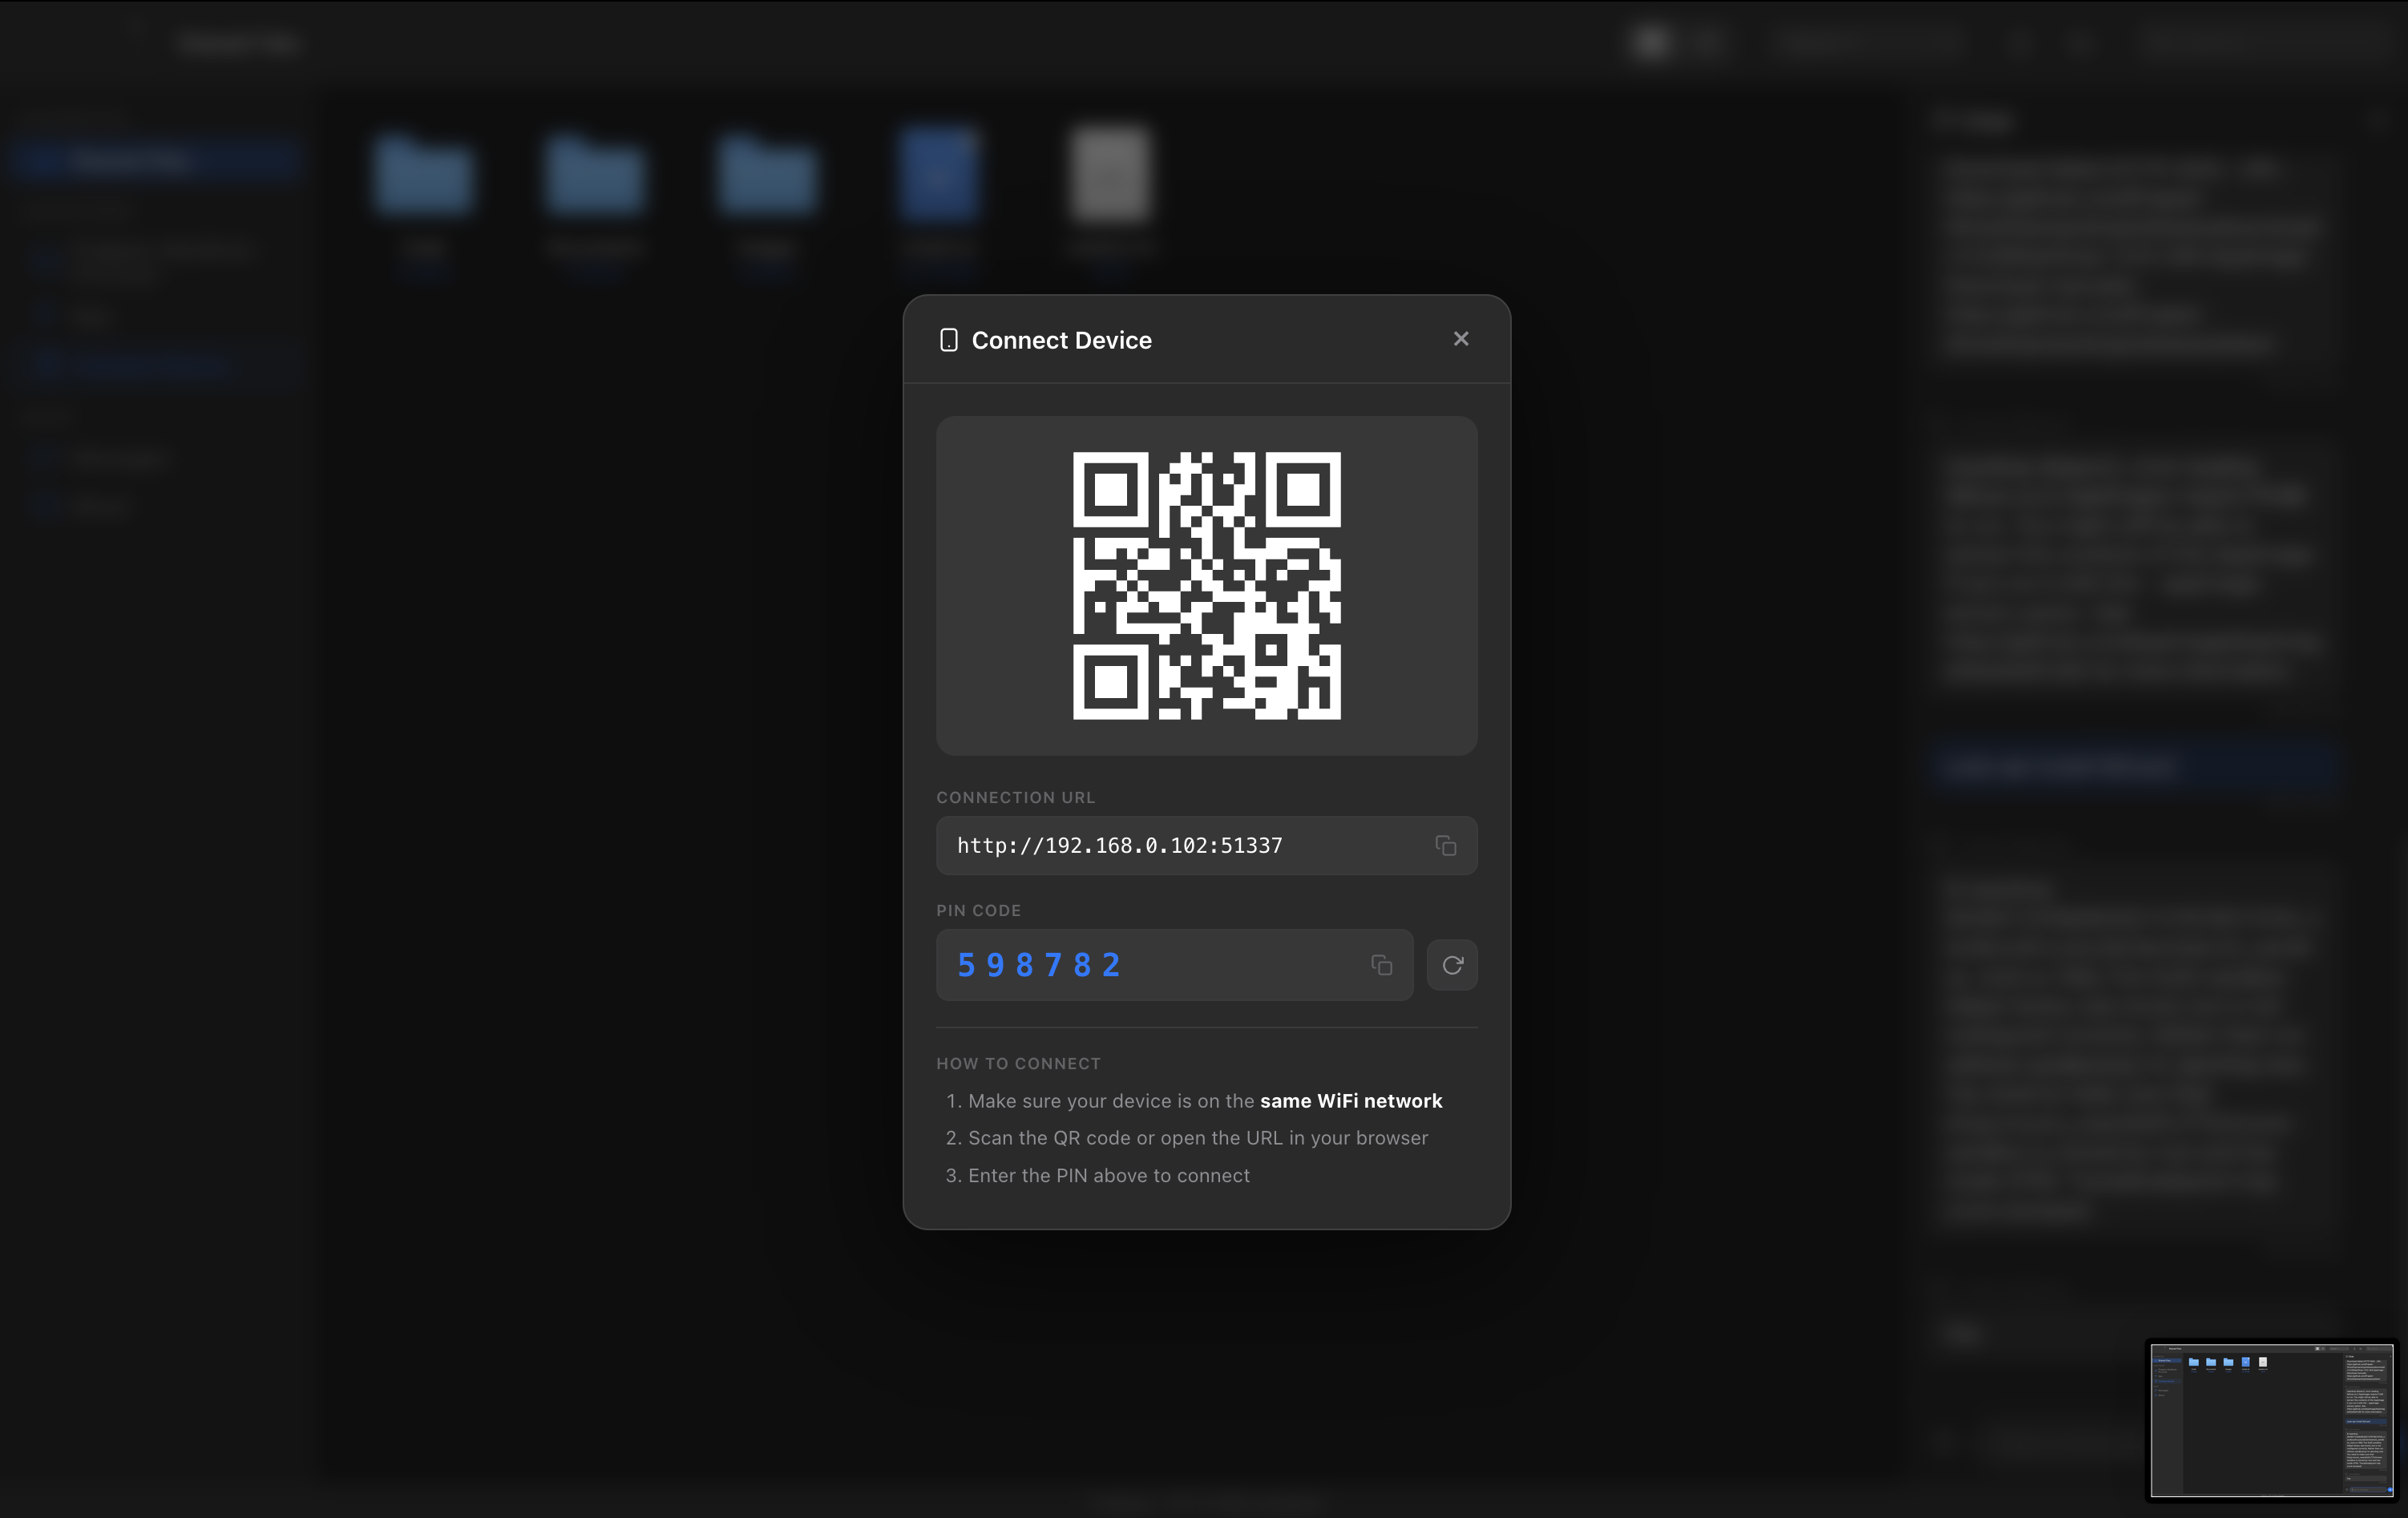This screenshot has width=2408, height=1518.
Task: Copy the PIN code 598782
Action: [x=1382, y=965]
